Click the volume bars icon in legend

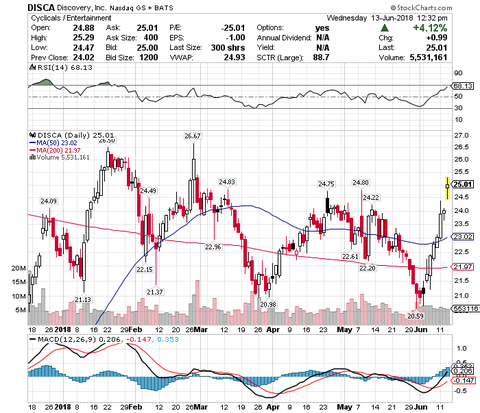click(x=32, y=157)
